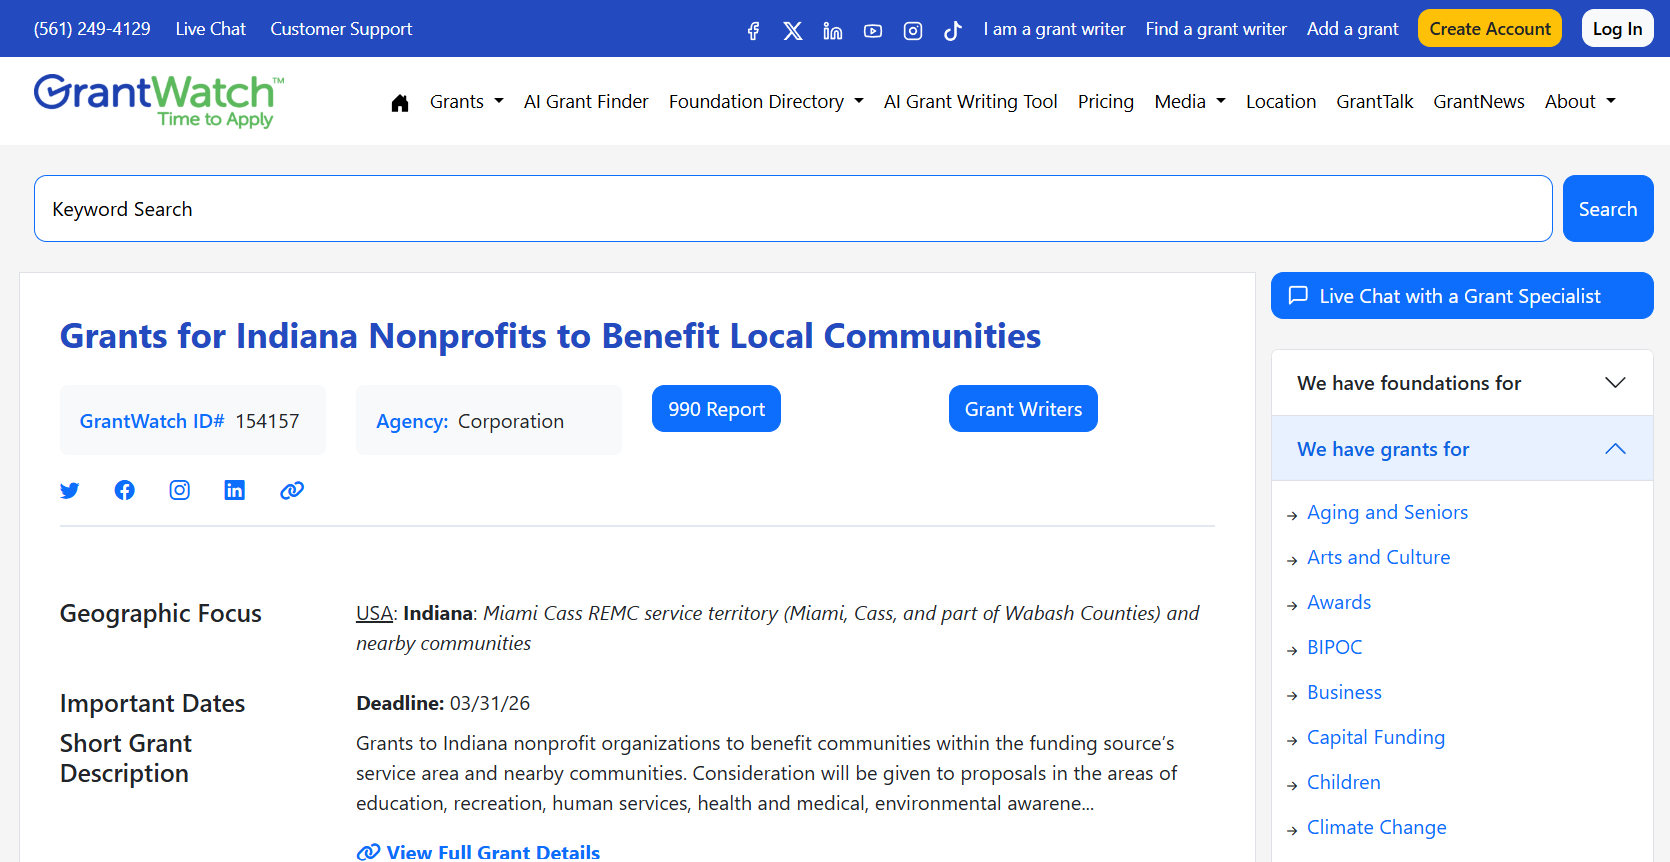Open the grant title heading link
The image size is (1670, 862).
550,336
